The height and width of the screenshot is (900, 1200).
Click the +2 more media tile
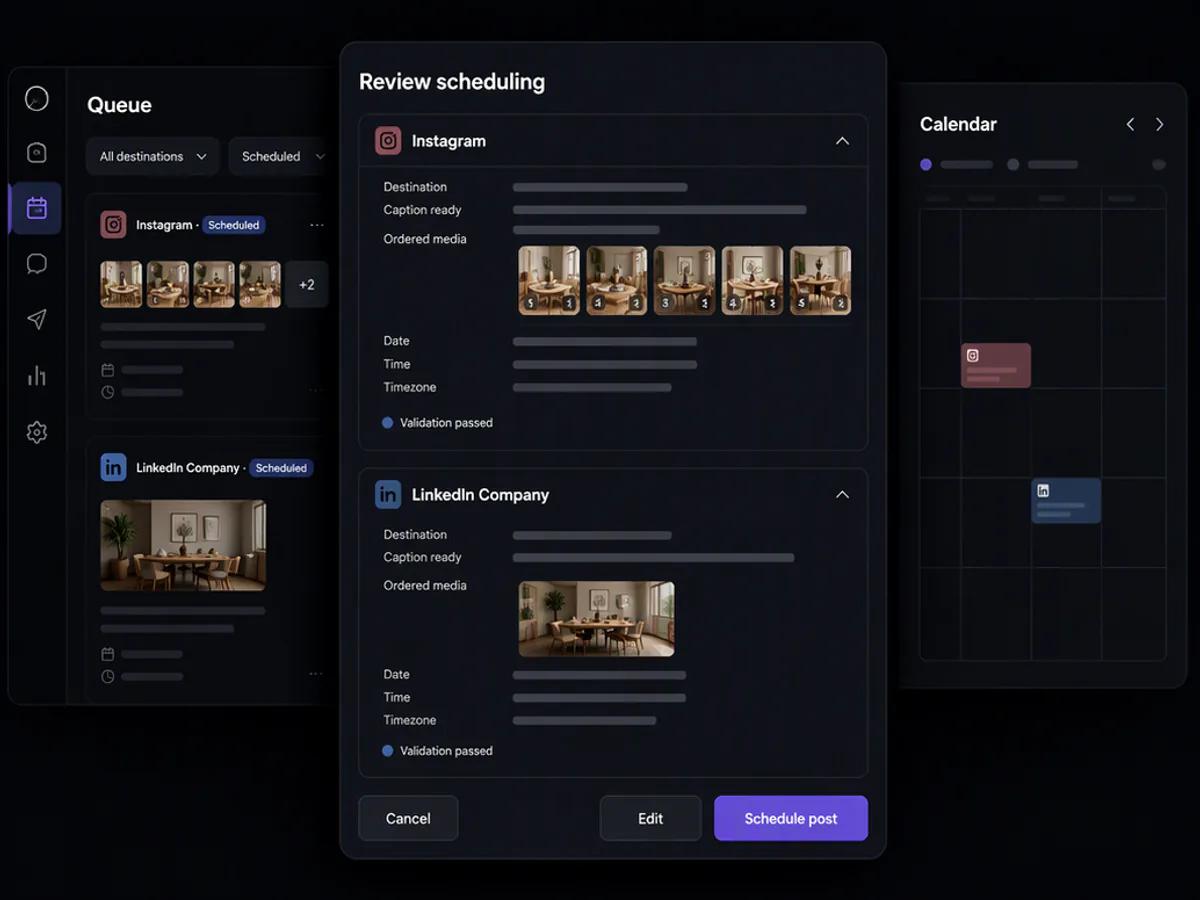tap(306, 285)
